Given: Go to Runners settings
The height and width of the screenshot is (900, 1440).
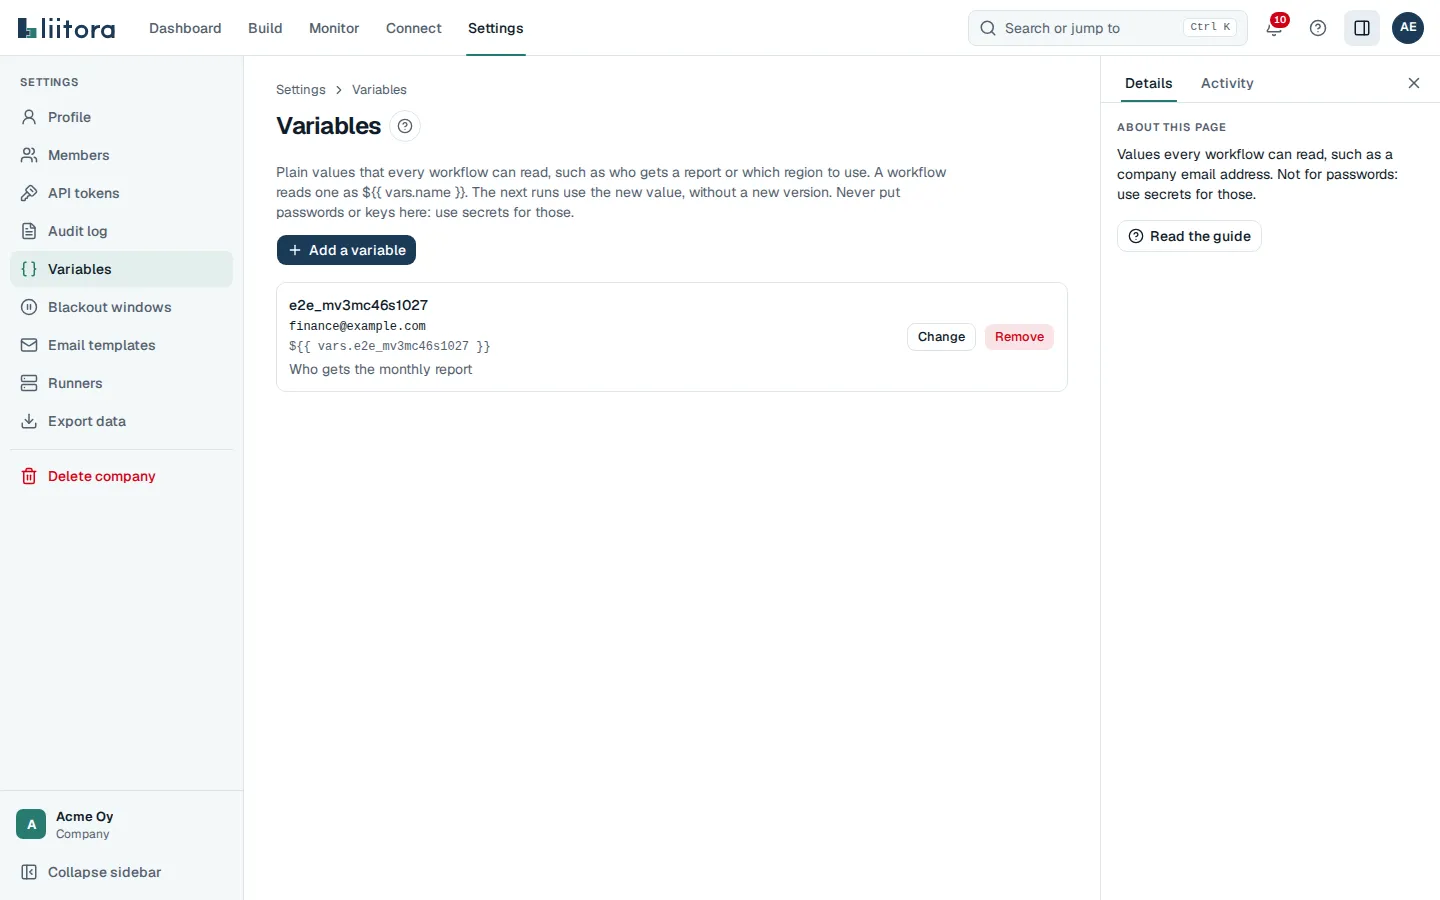Looking at the screenshot, I should pyautogui.click(x=121, y=383).
